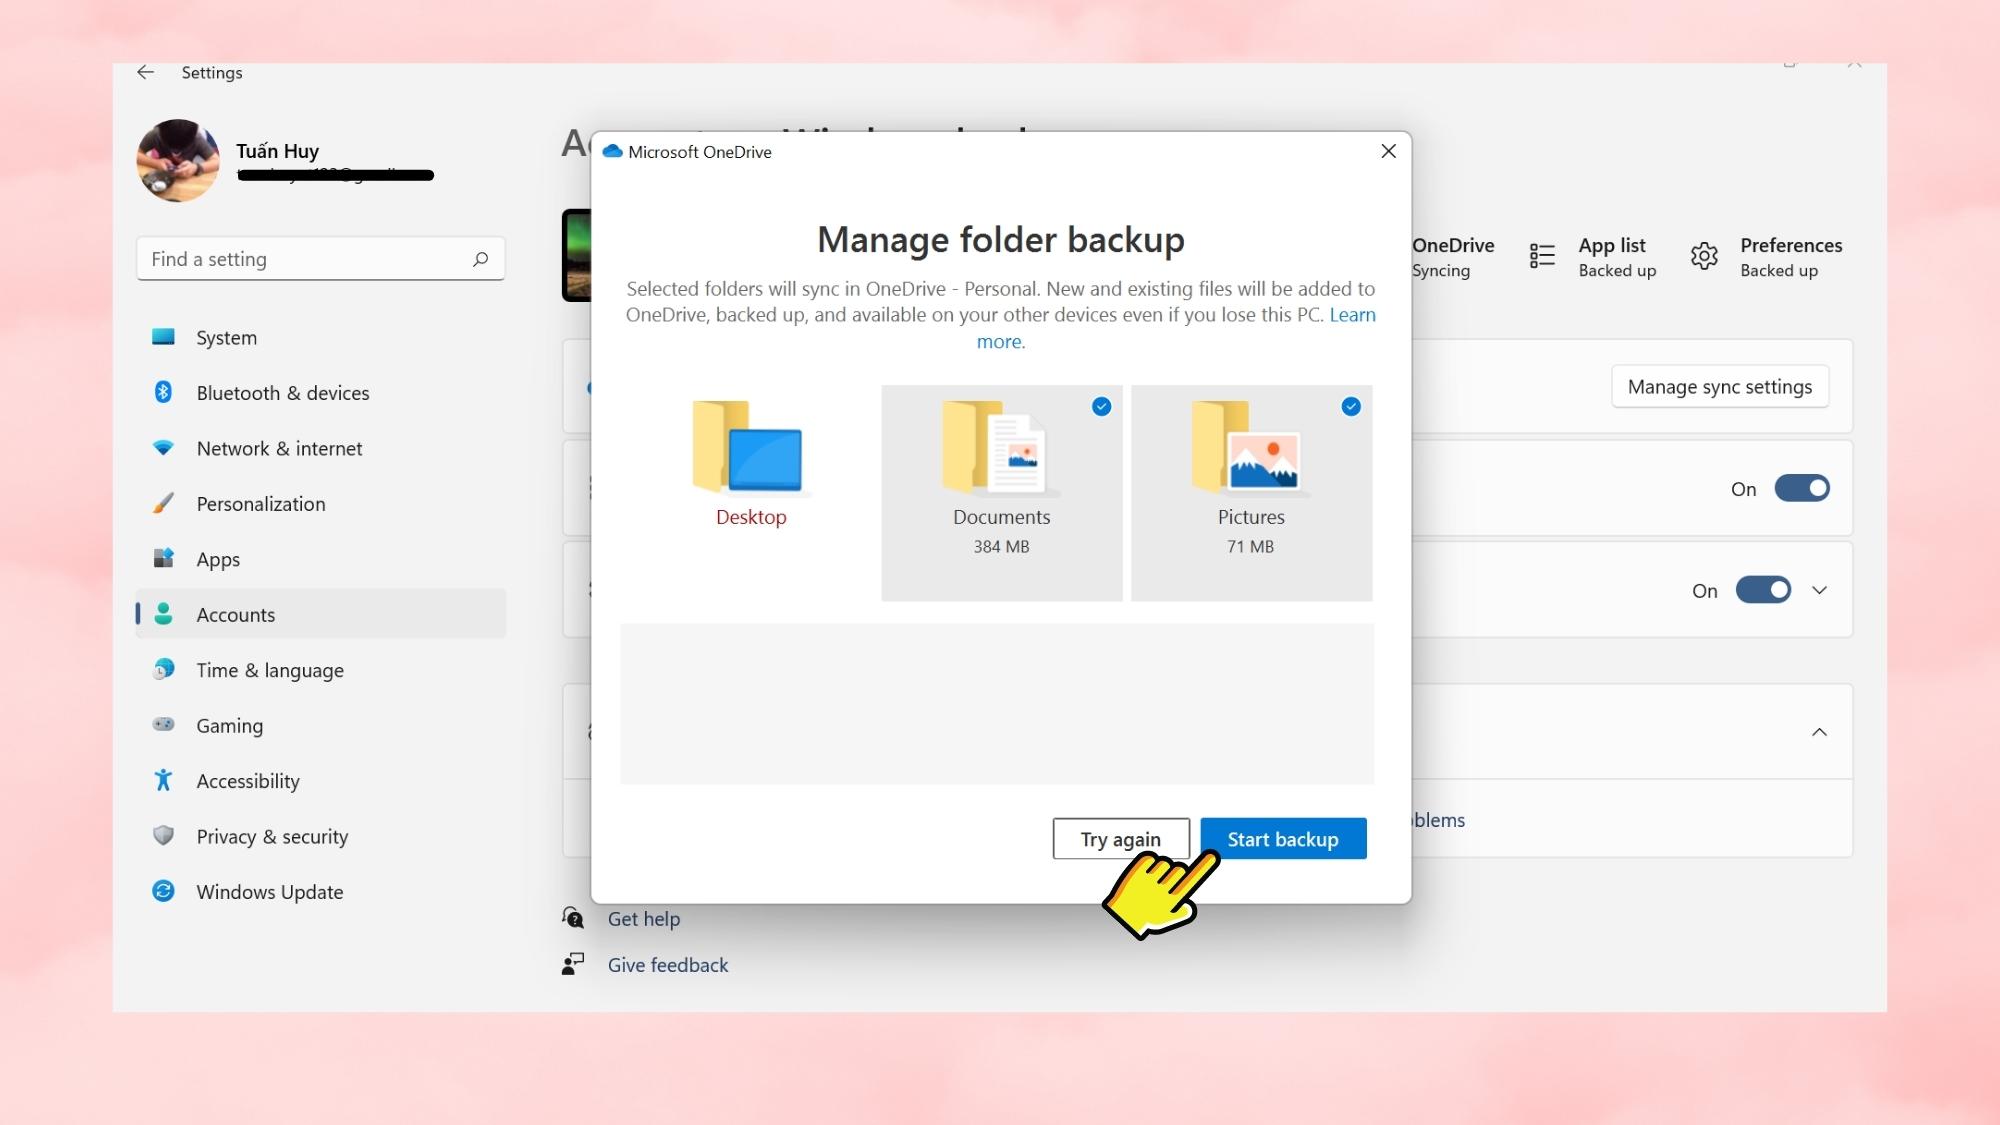Click the Tuấn Huy profile picture

click(178, 161)
